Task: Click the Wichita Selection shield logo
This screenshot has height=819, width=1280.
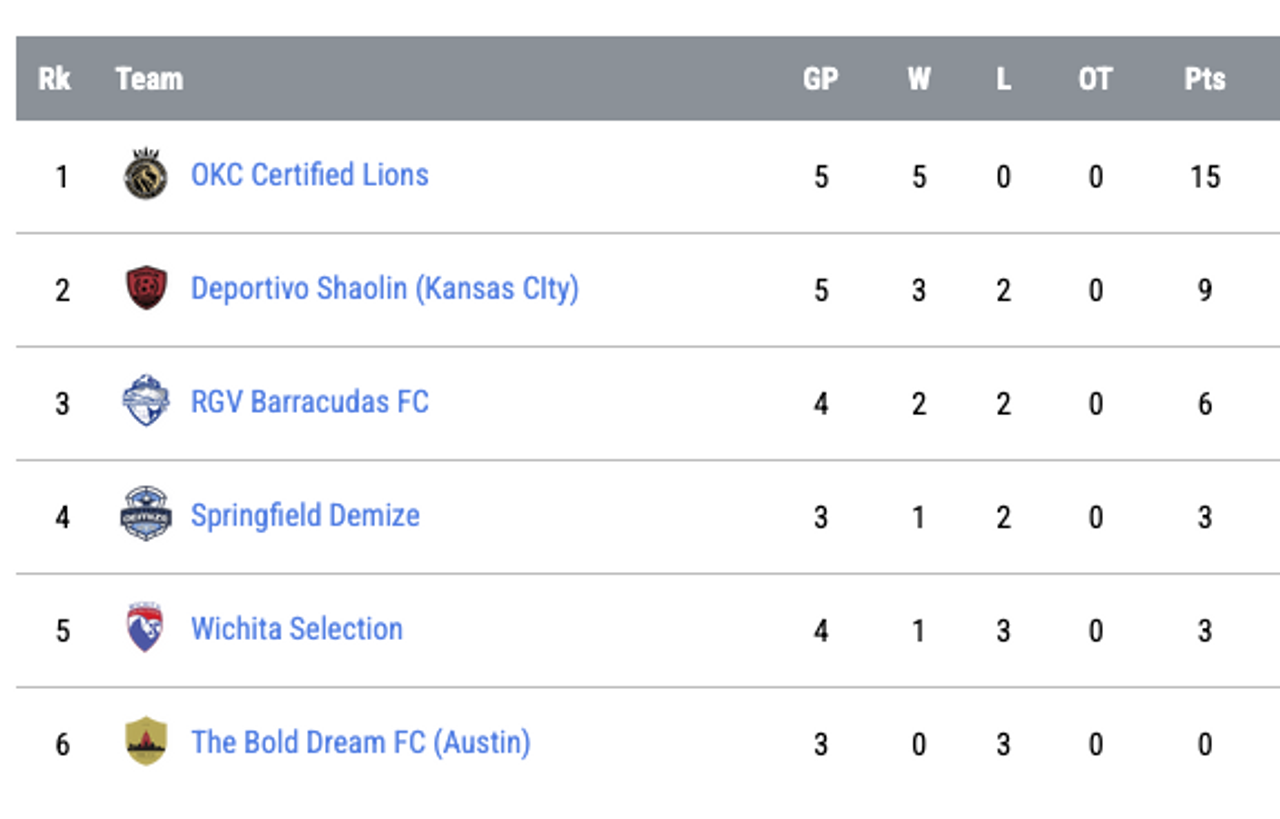Action: 145,628
